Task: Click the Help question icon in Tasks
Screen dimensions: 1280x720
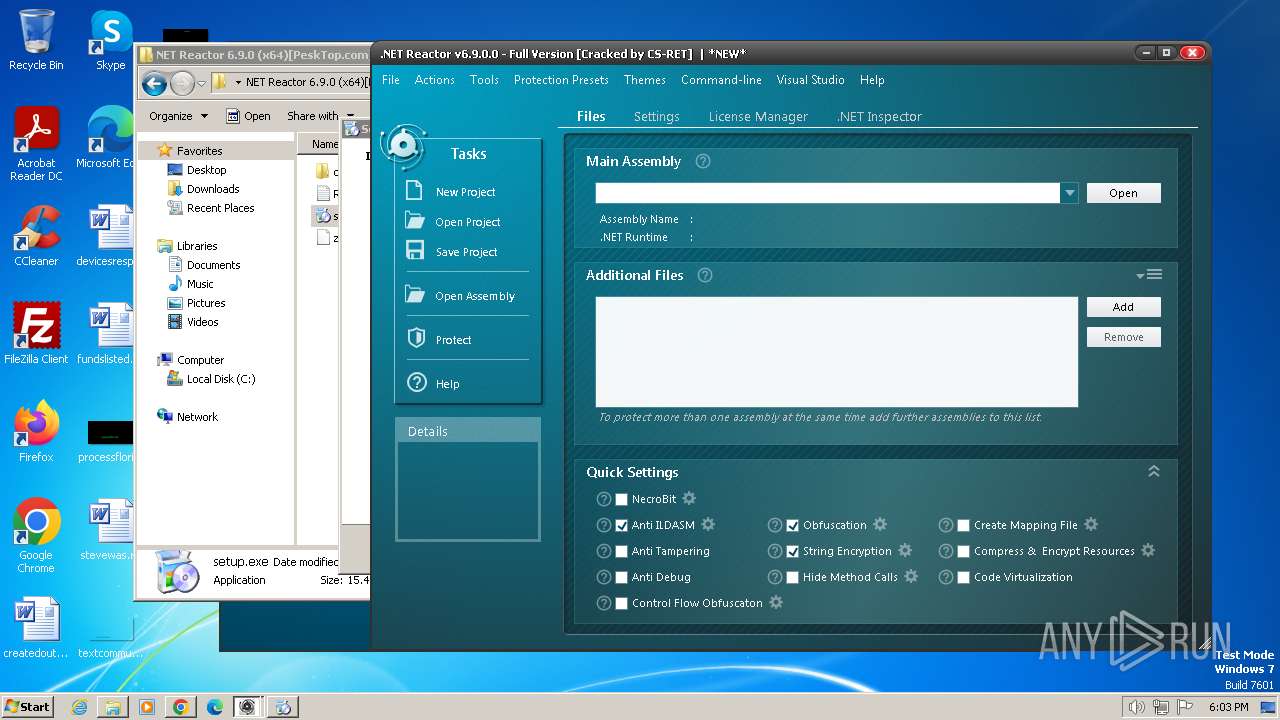Action: [416, 383]
